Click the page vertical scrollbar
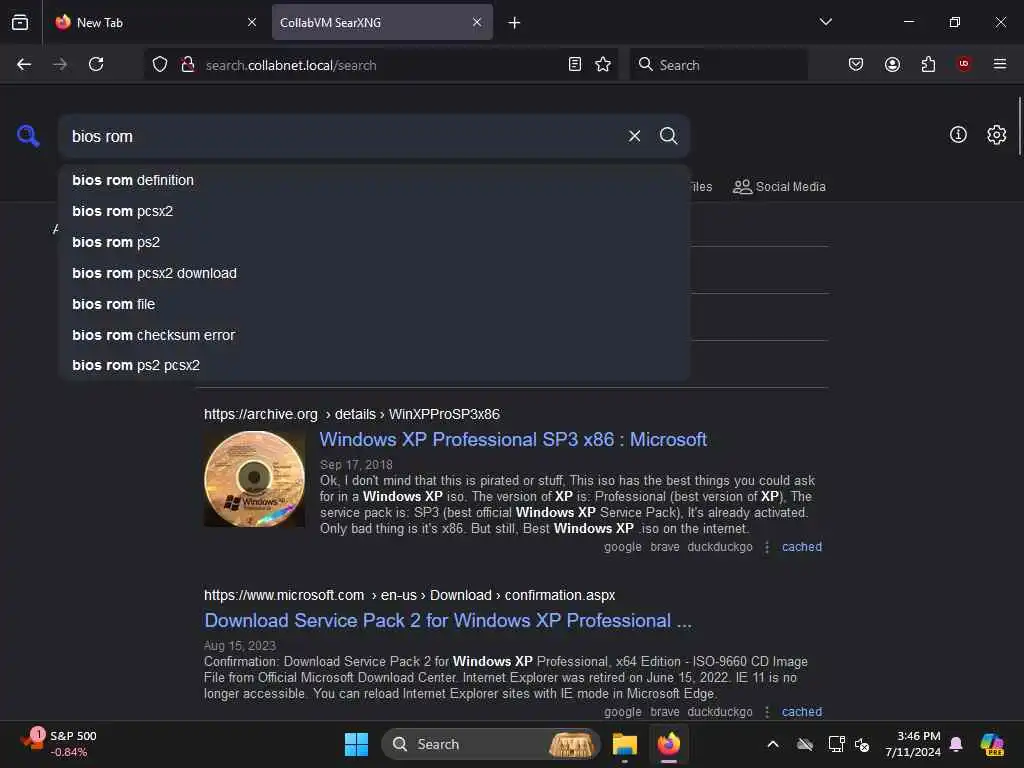 pyautogui.click(x=1019, y=125)
